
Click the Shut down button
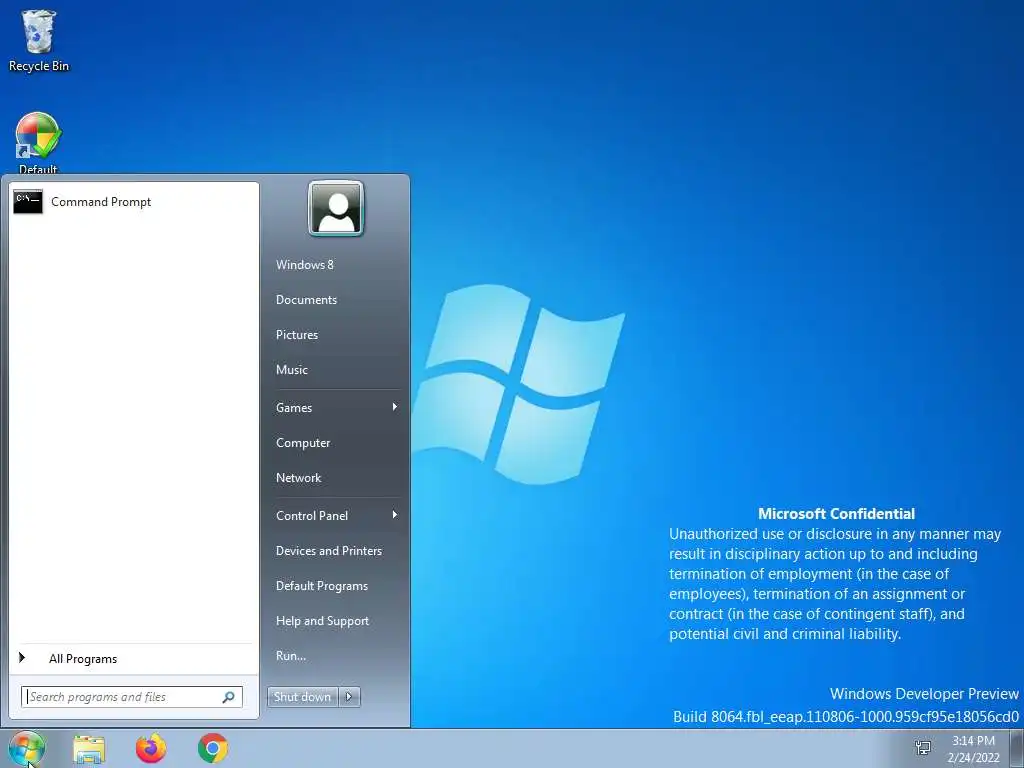pyautogui.click(x=302, y=697)
